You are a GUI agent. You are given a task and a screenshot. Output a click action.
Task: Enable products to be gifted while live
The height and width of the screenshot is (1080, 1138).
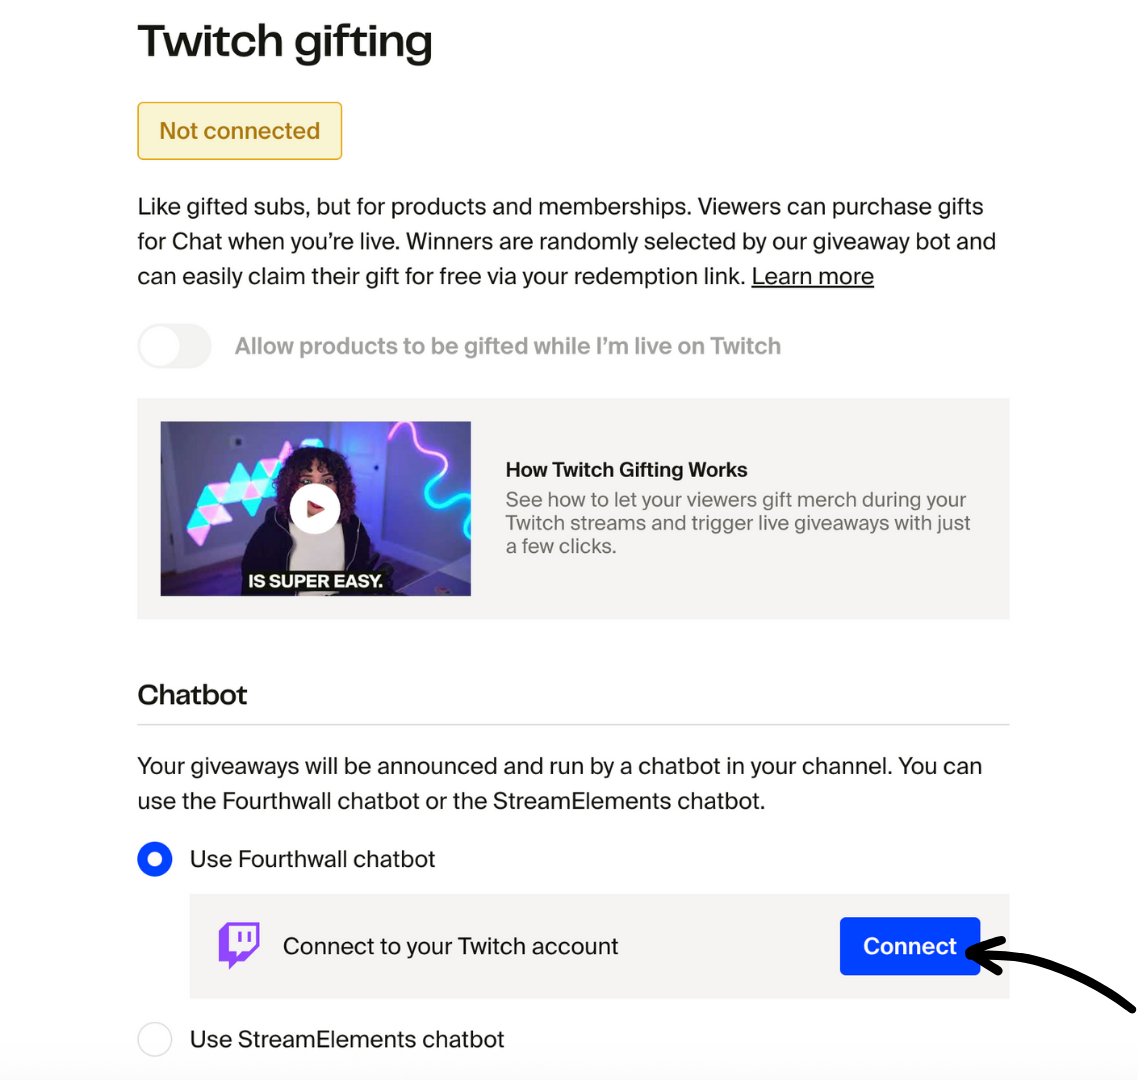[174, 345]
